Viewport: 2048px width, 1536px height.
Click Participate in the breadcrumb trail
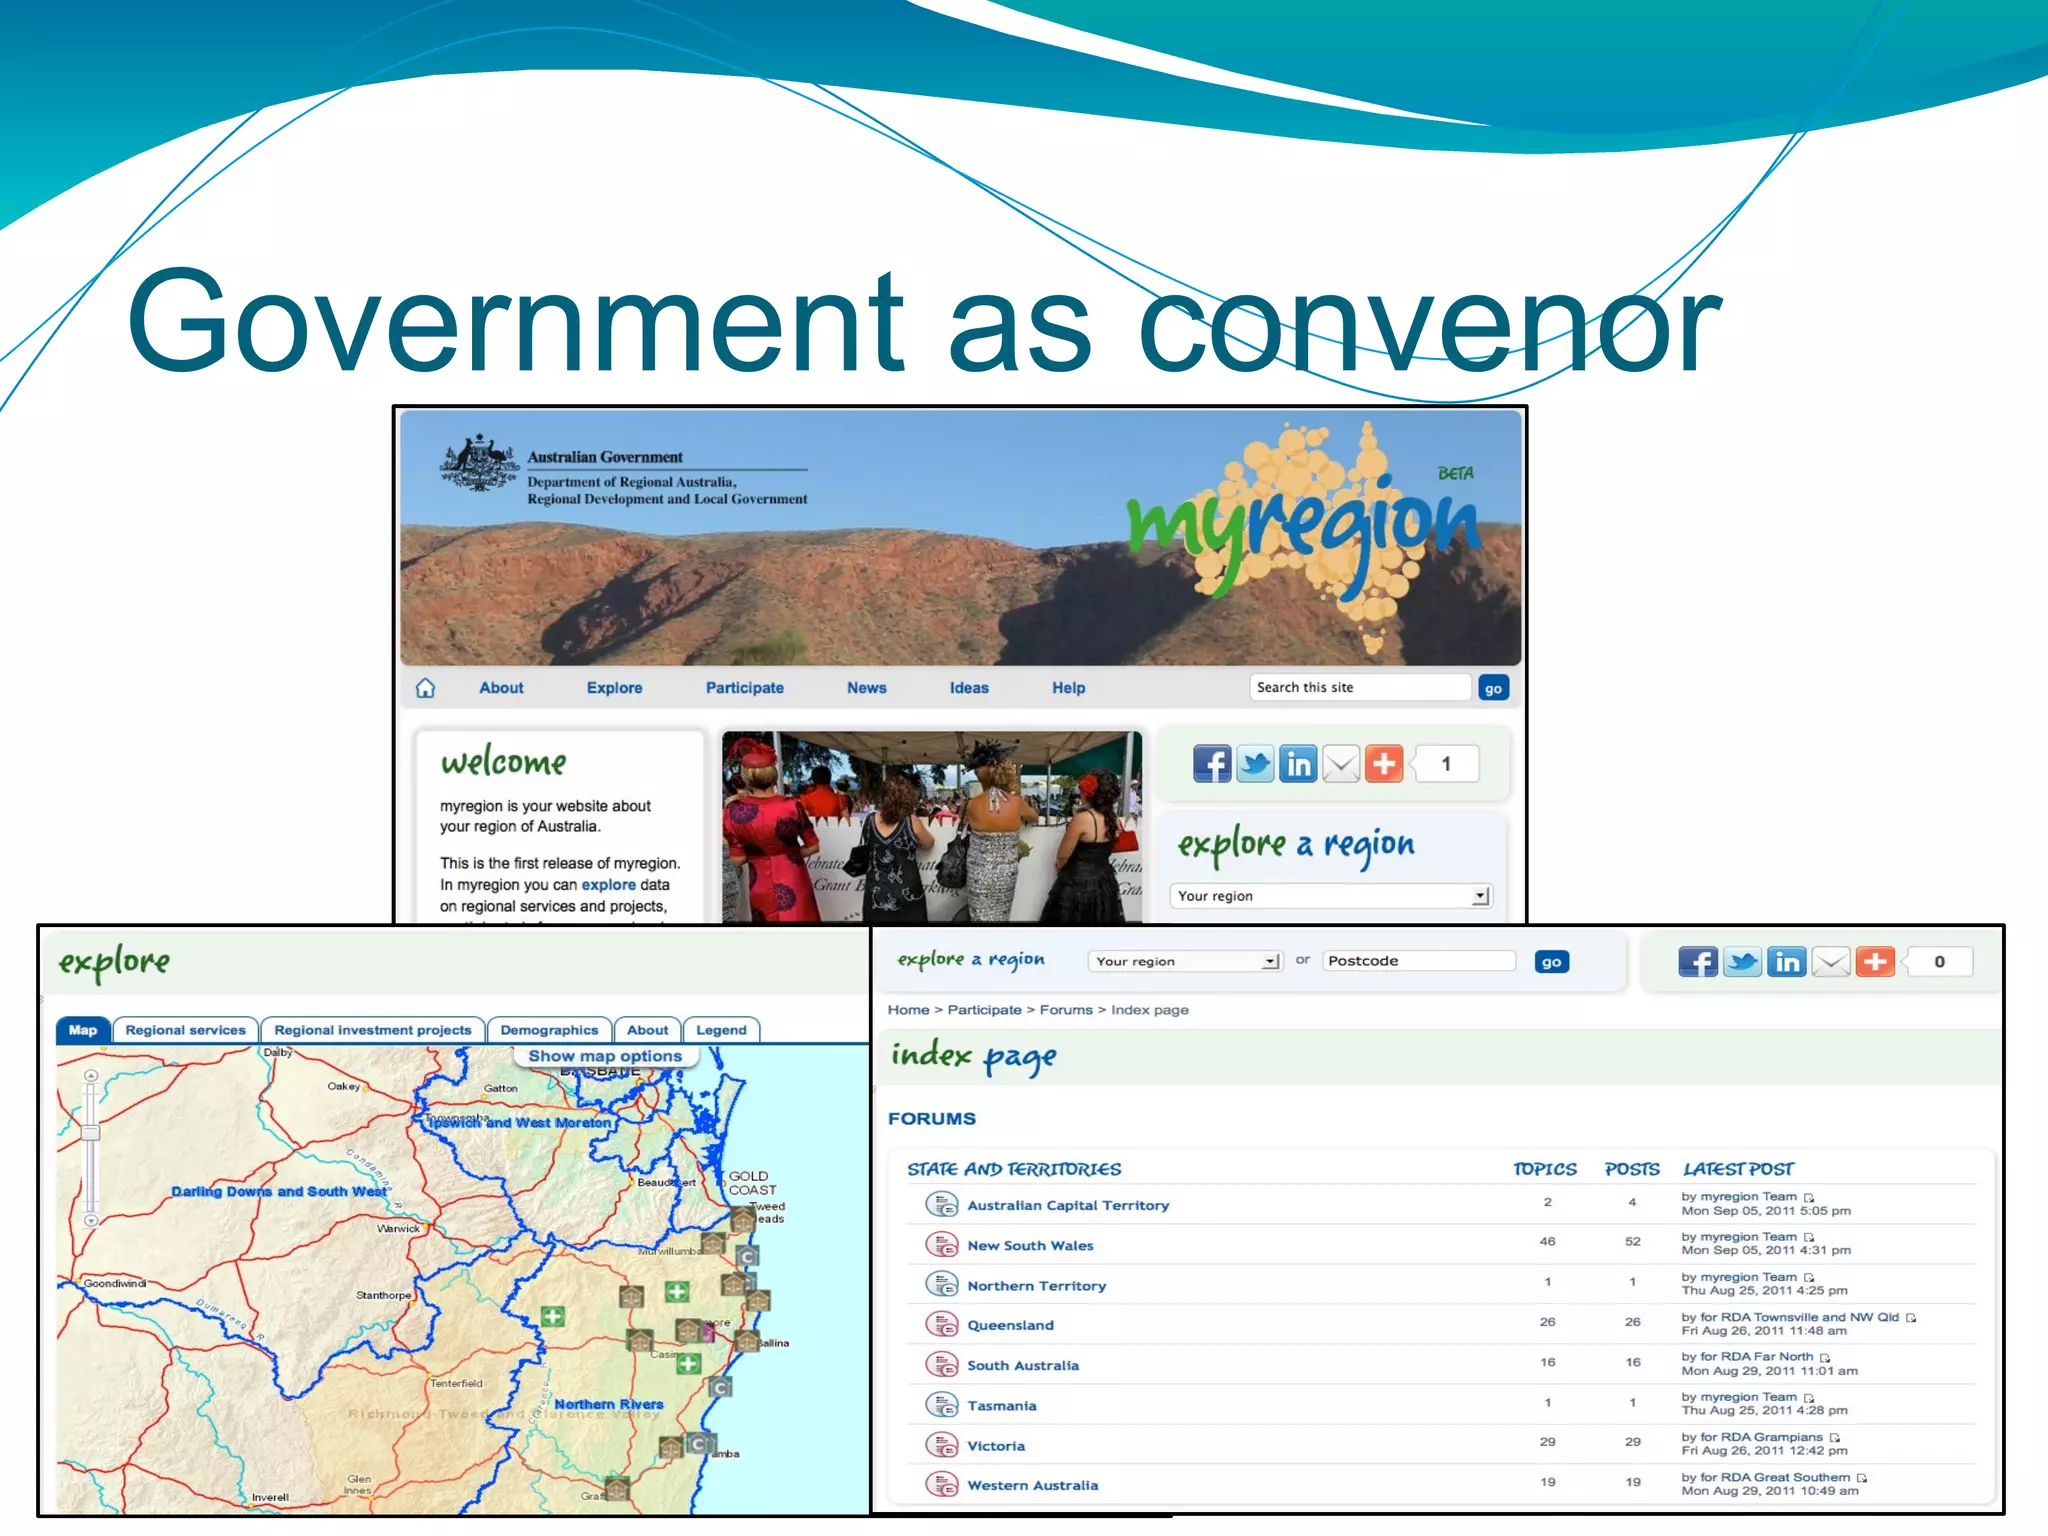click(x=984, y=1010)
